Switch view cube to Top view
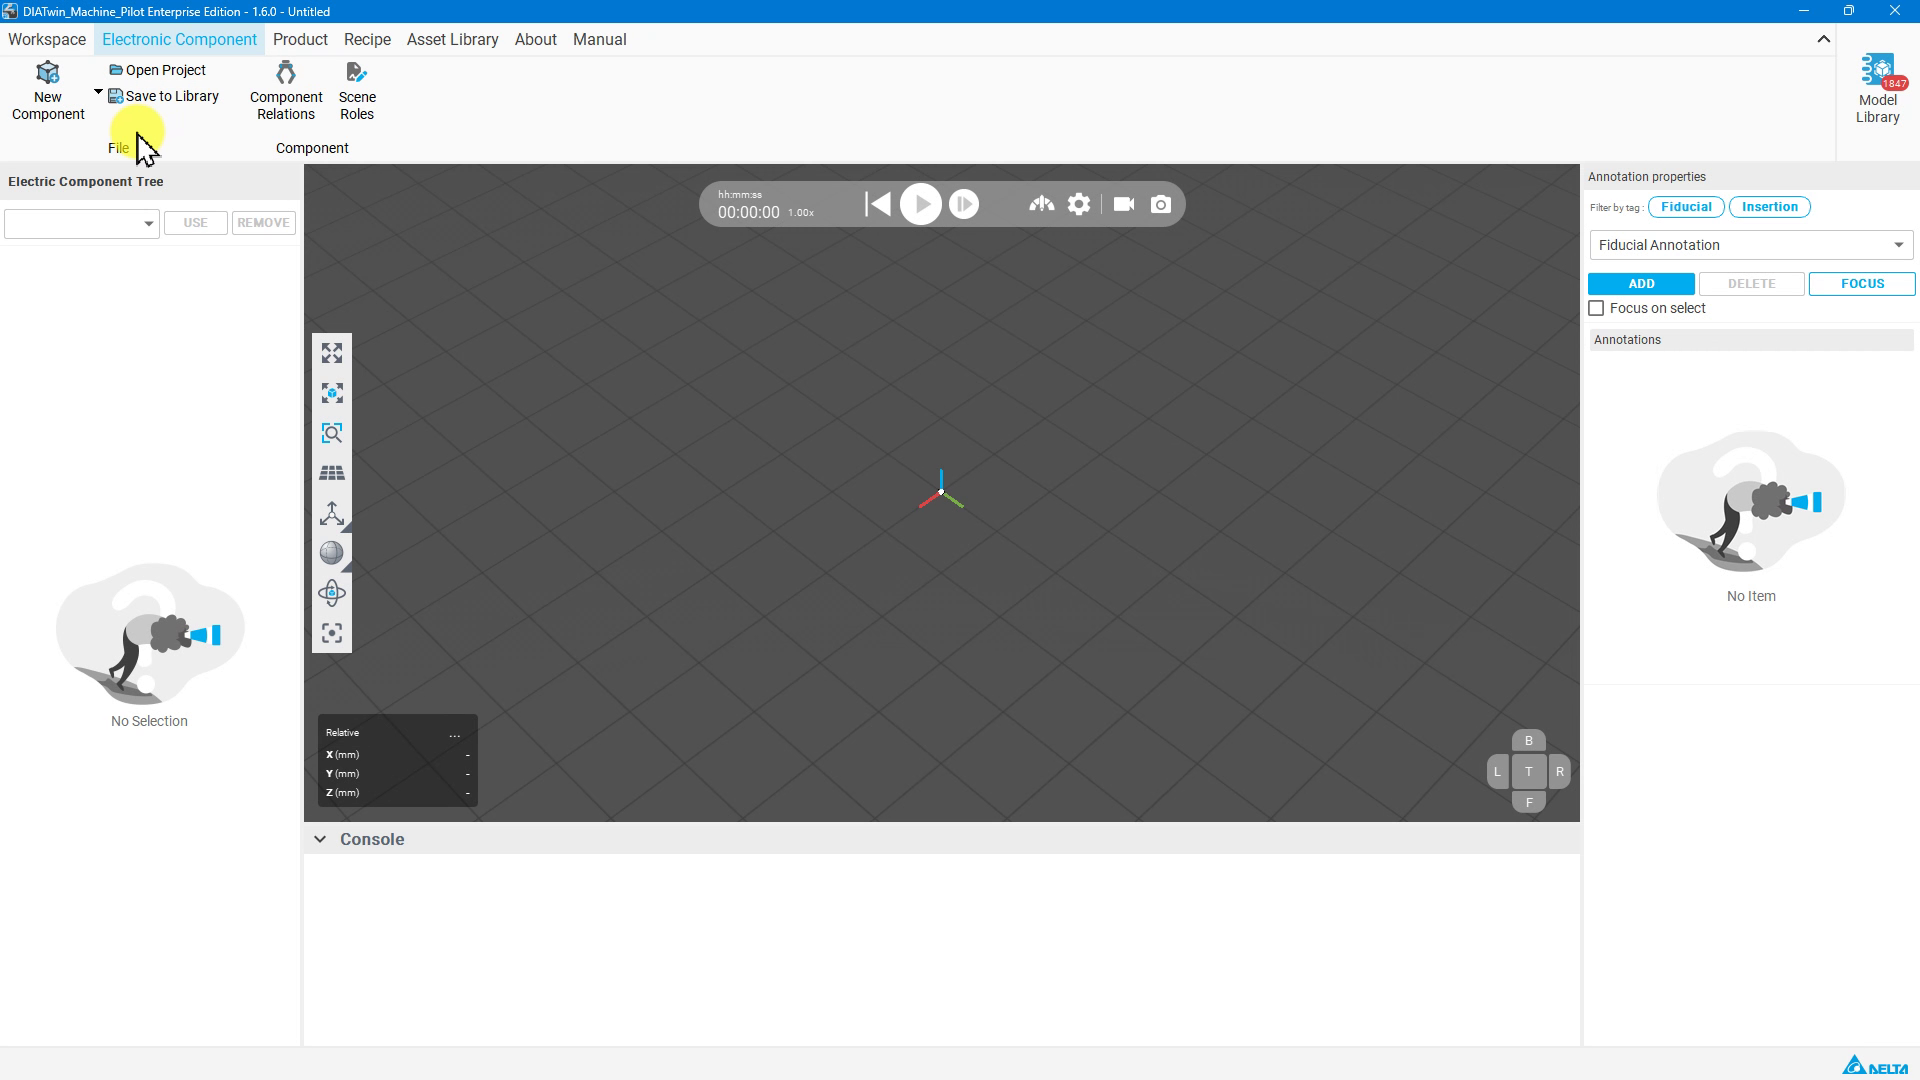Viewport: 1920px width, 1080px height. coord(1528,771)
